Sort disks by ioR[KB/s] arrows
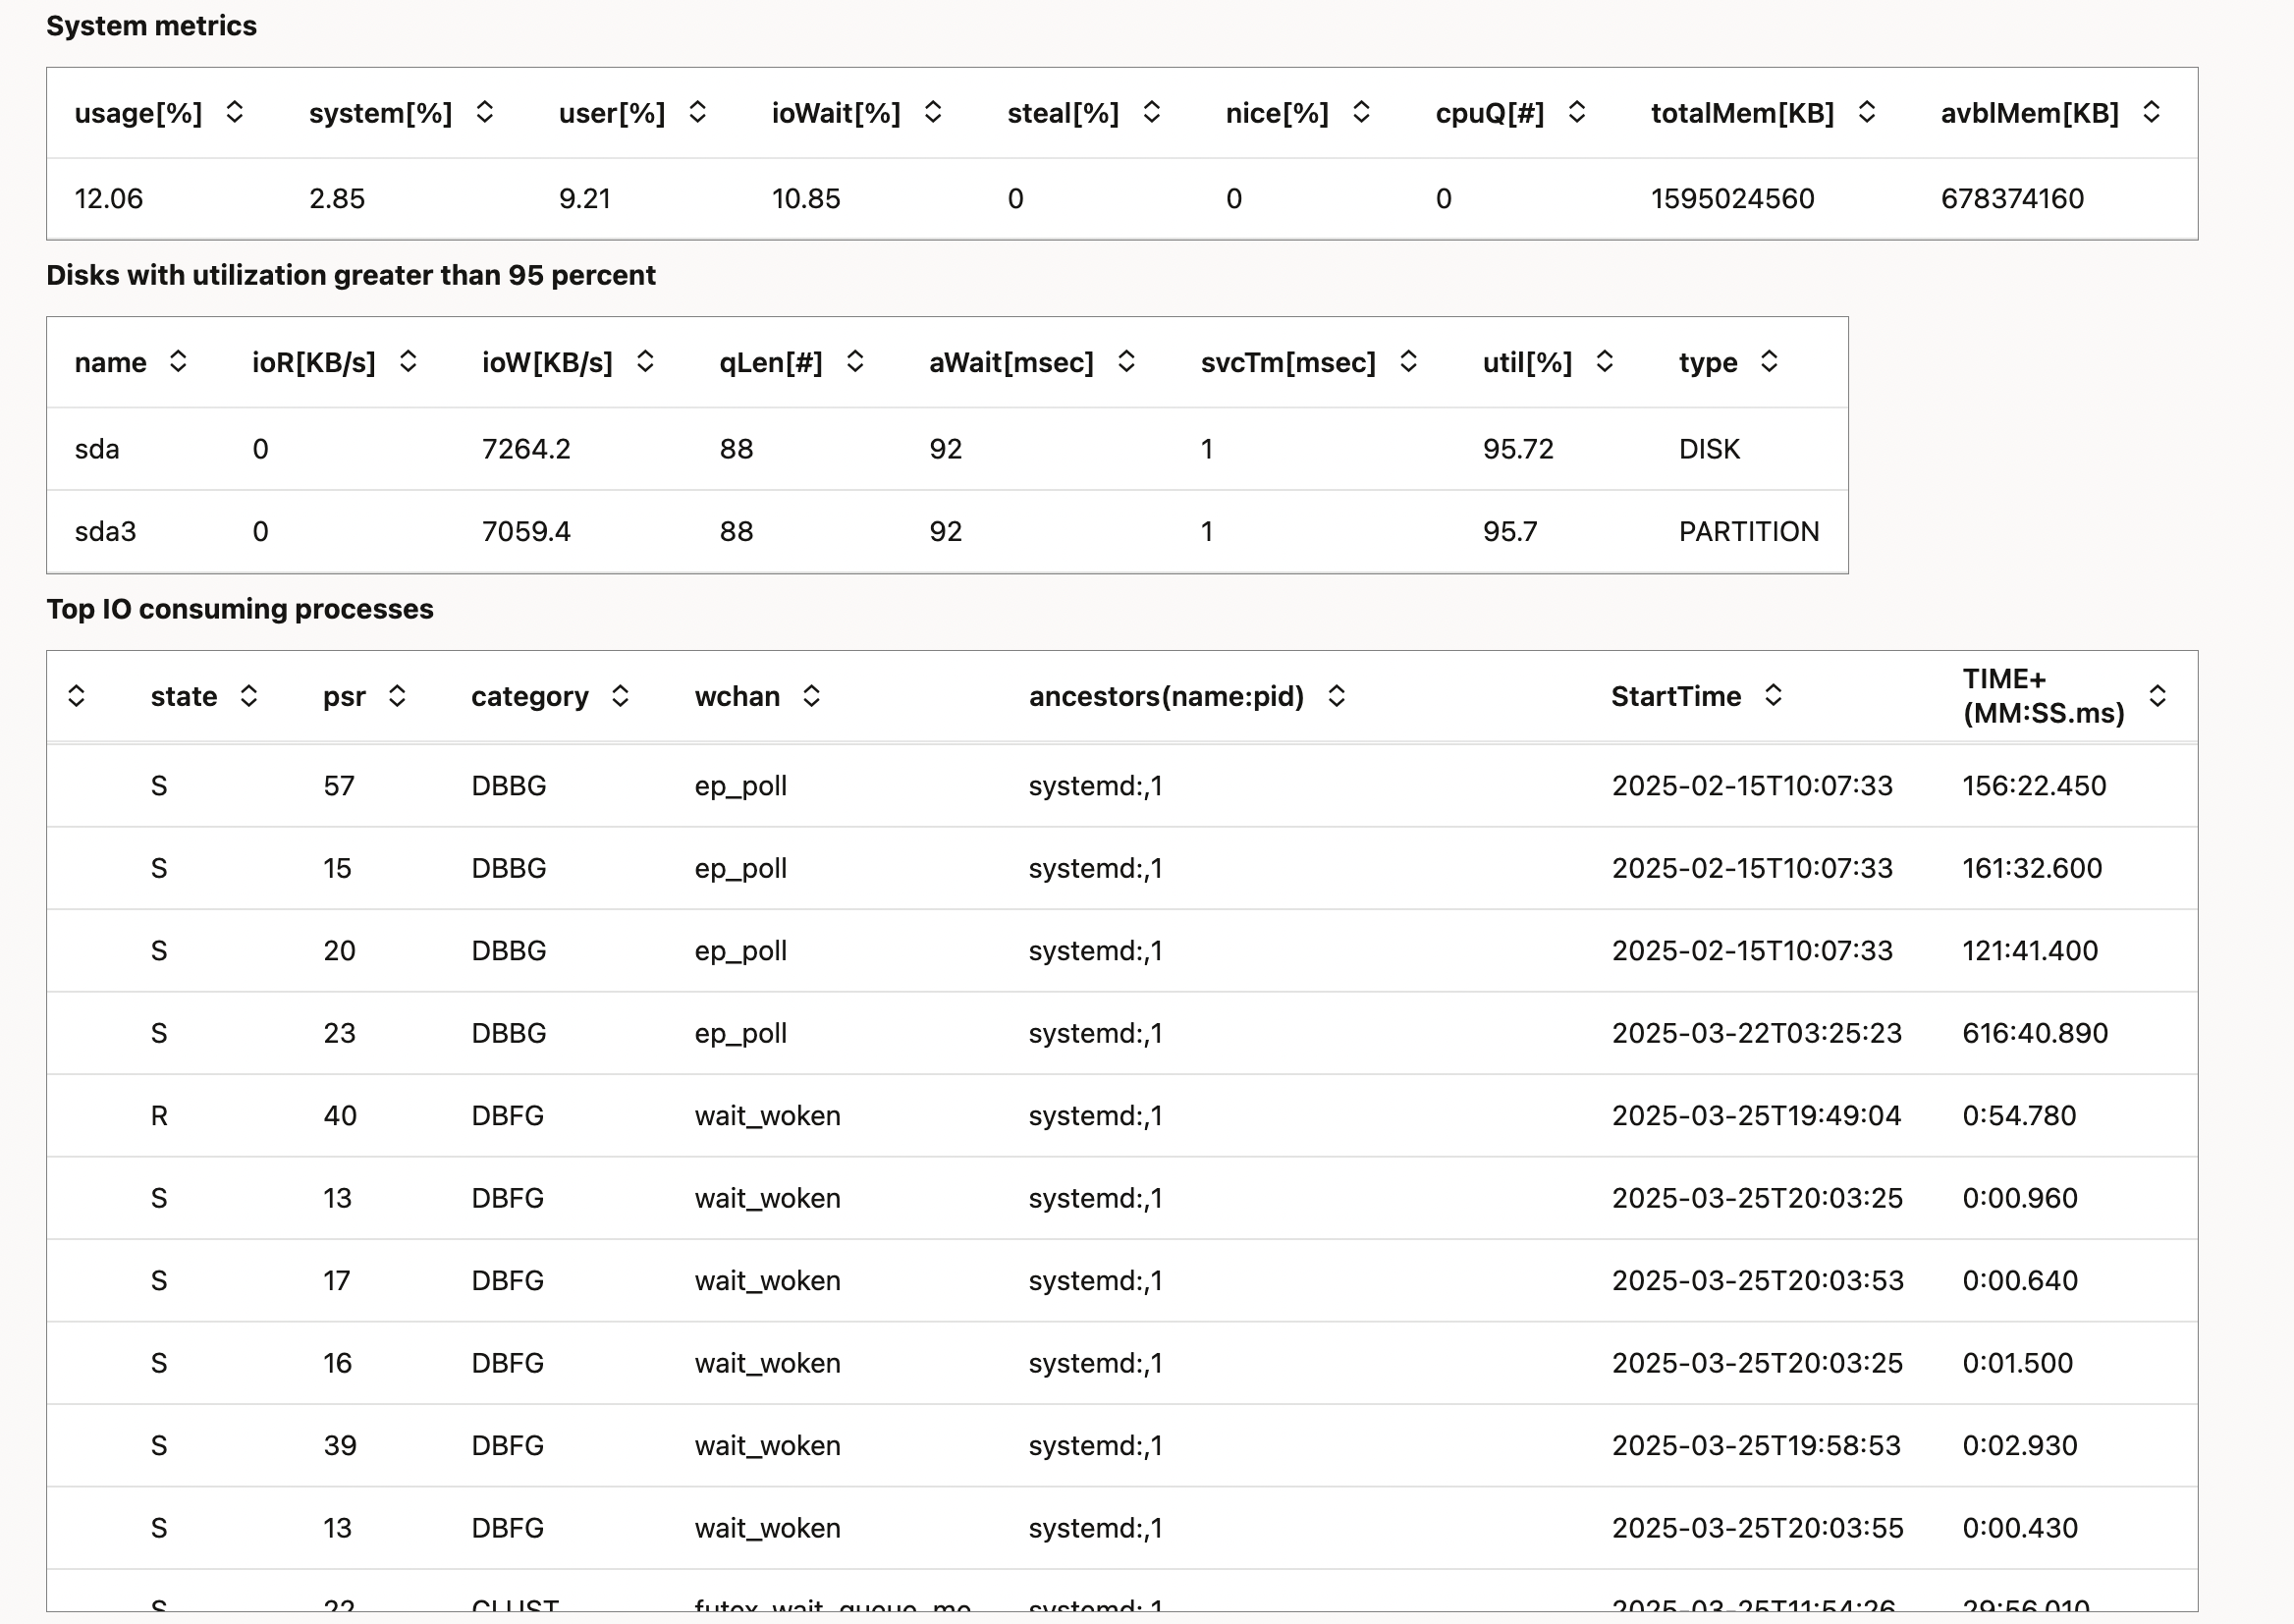 coord(407,361)
